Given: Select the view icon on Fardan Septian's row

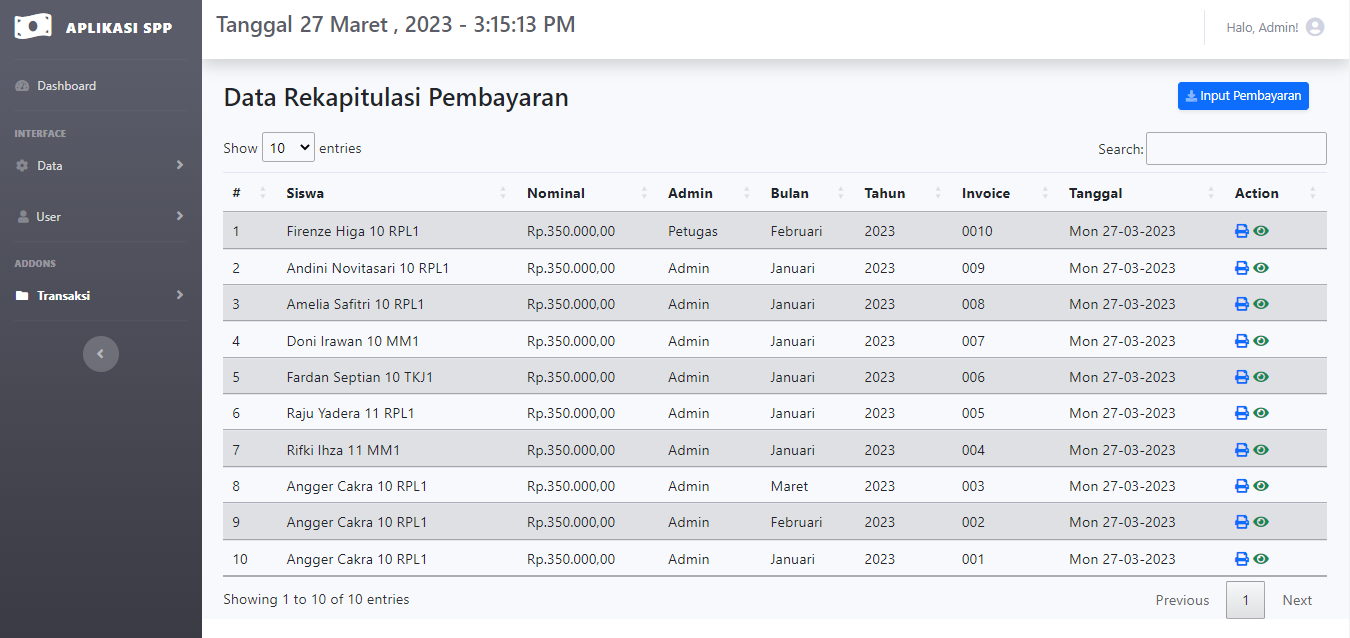Looking at the screenshot, I should point(1261,376).
